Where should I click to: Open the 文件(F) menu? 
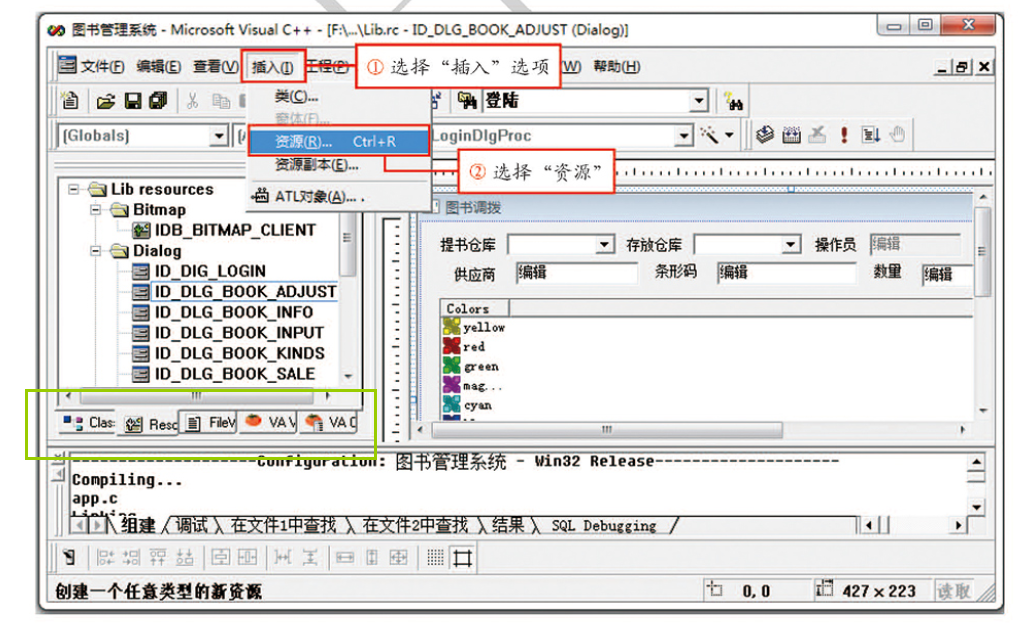[x=102, y=66]
